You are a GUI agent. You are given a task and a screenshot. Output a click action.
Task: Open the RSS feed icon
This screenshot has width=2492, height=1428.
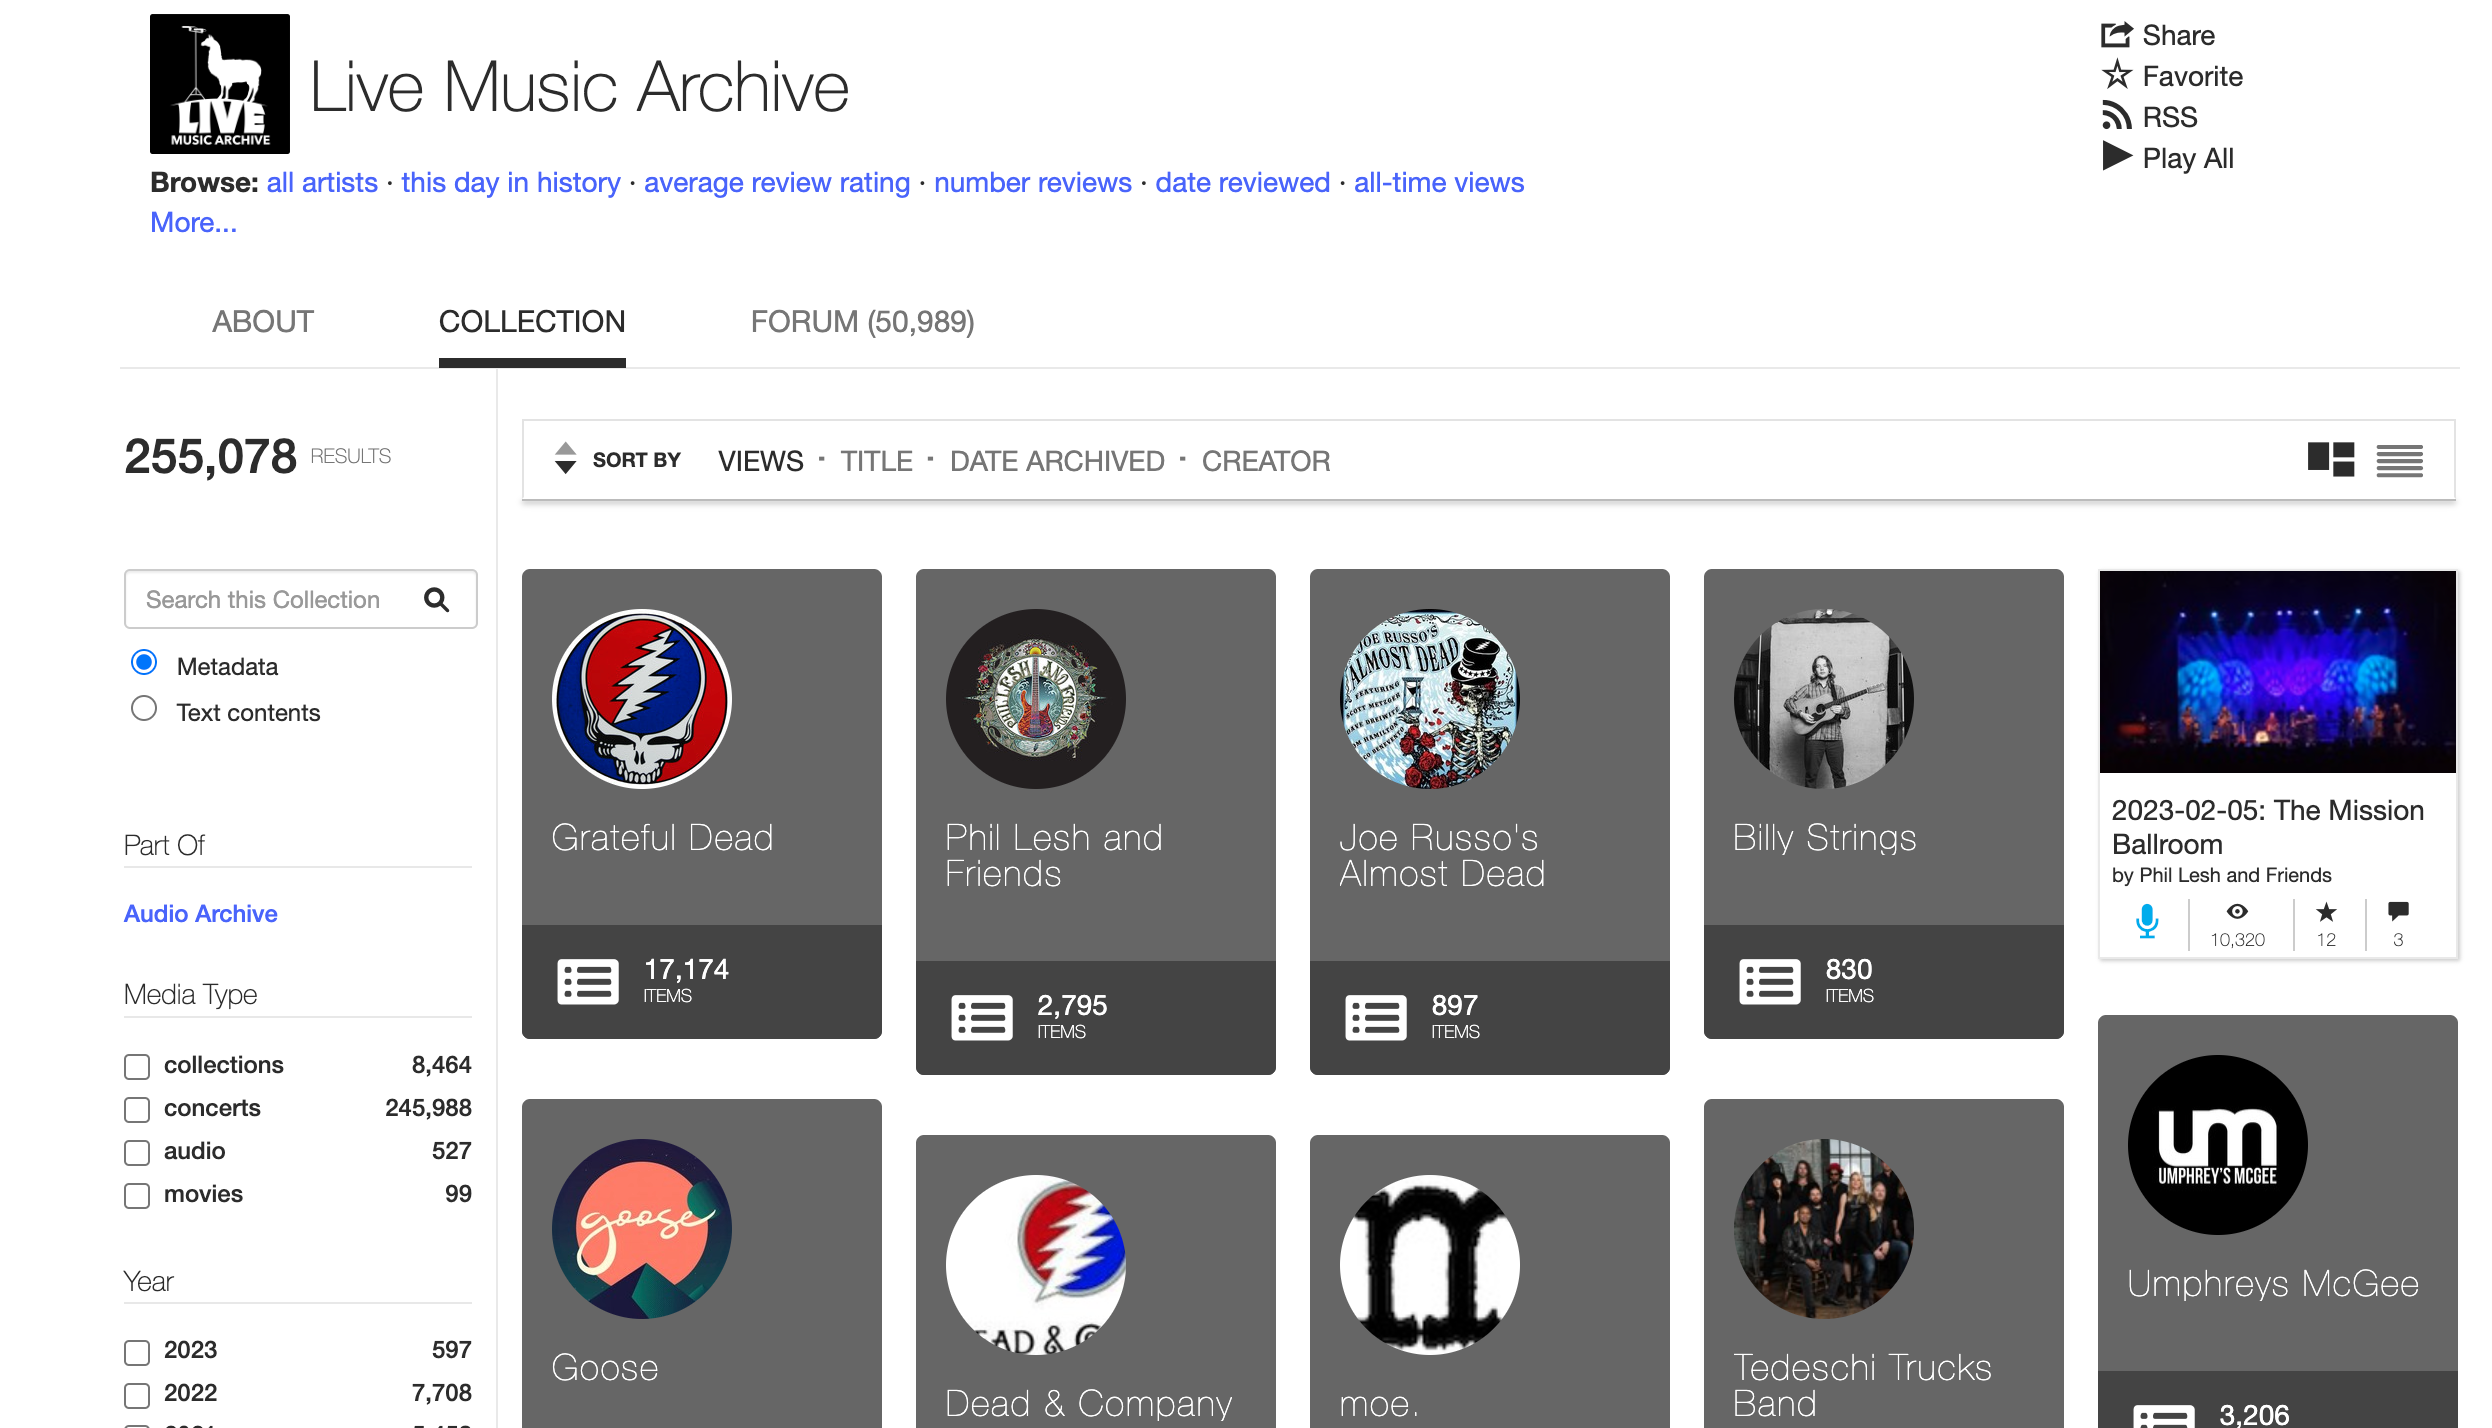click(x=2116, y=116)
